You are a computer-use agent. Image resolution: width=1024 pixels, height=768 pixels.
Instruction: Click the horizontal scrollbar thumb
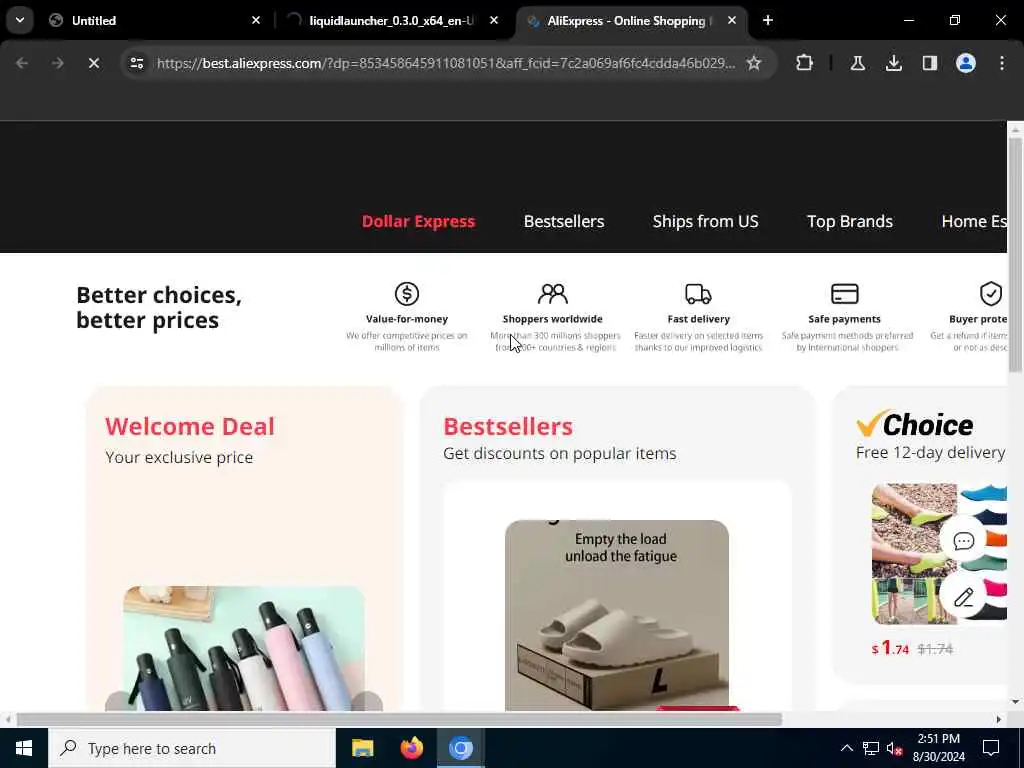[x=399, y=720]
